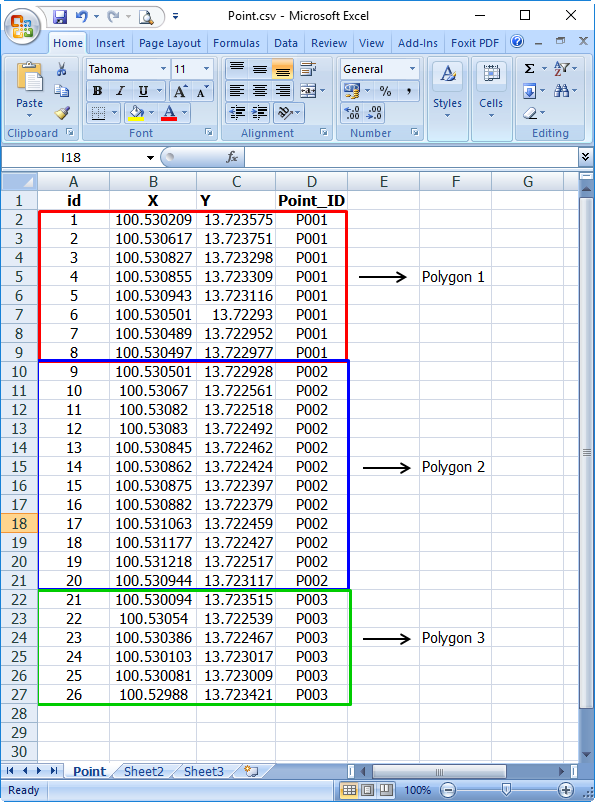Viewport: 595px width, 802px height.
Task: Click the Paste button
Action: [30, 90]
